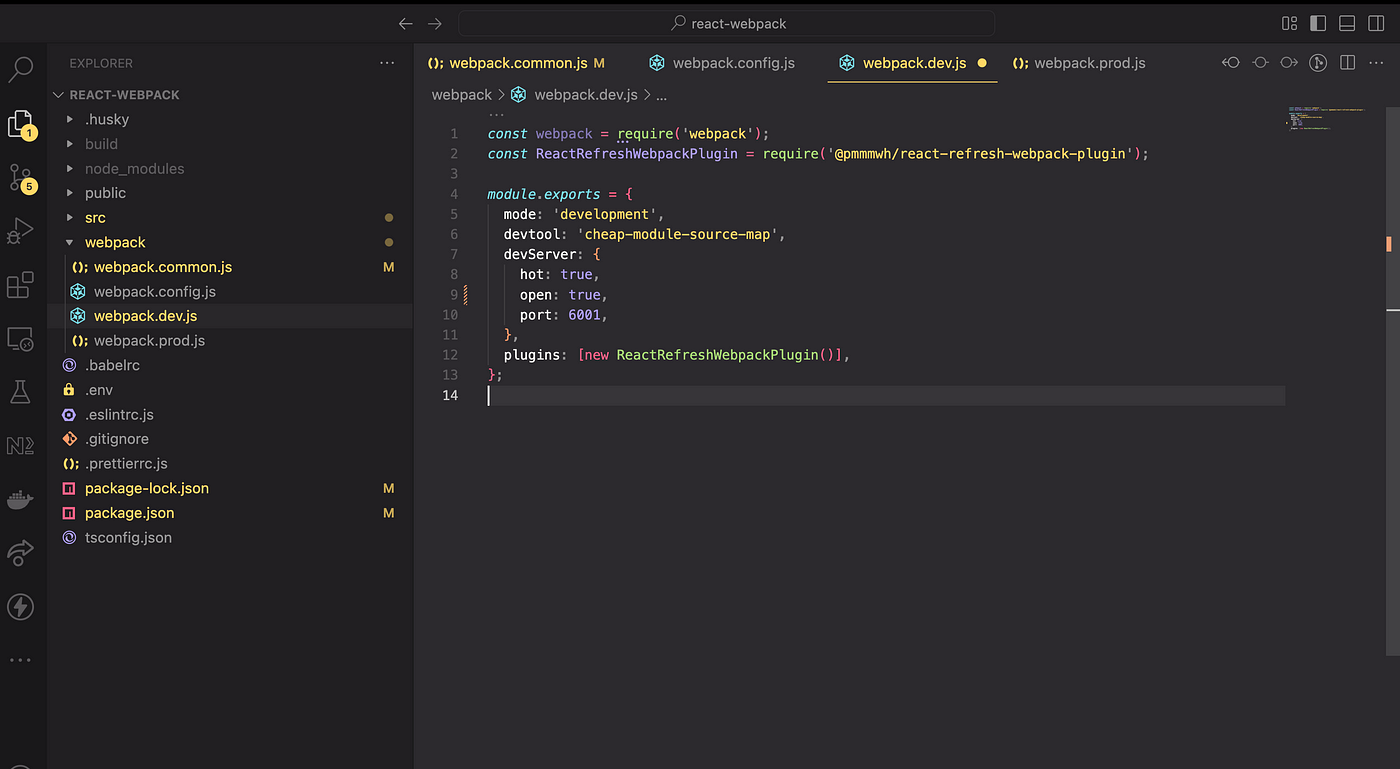
Task: Open the Explorer view icon
Action: click(x=21, y=124)
